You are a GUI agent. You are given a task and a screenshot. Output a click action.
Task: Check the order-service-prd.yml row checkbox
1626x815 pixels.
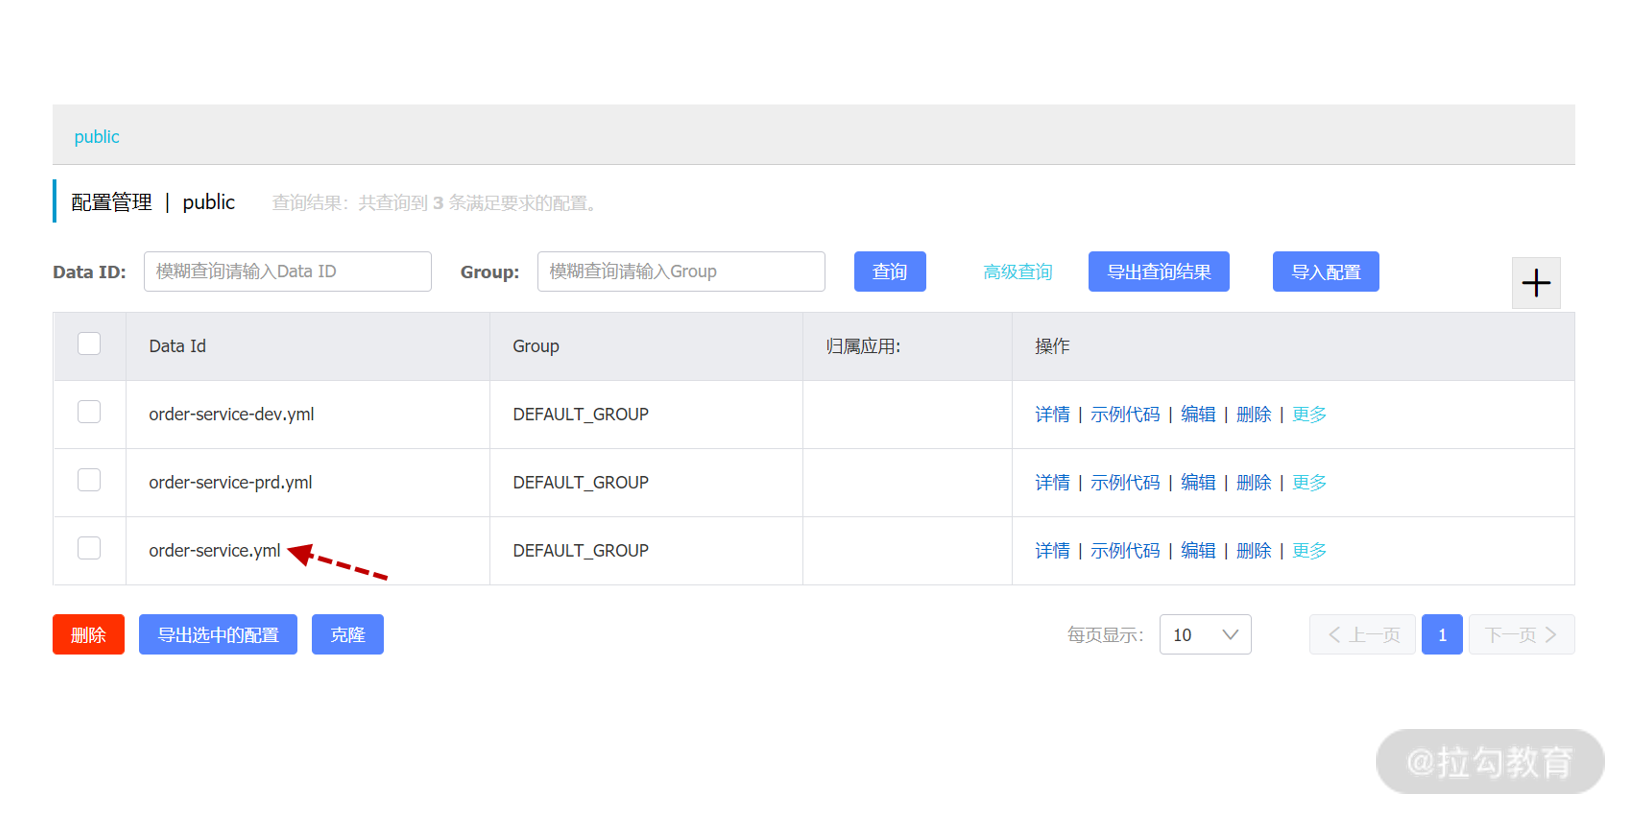[x=89, y=480]
